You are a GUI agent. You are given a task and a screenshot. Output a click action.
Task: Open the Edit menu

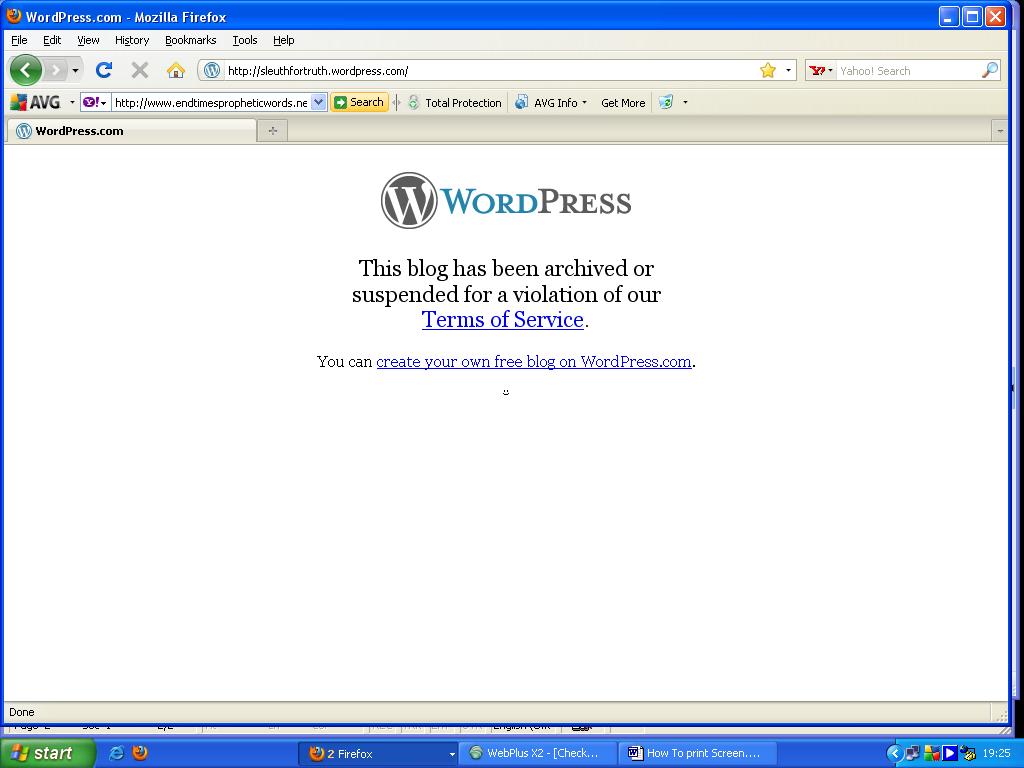coord(52,40)
